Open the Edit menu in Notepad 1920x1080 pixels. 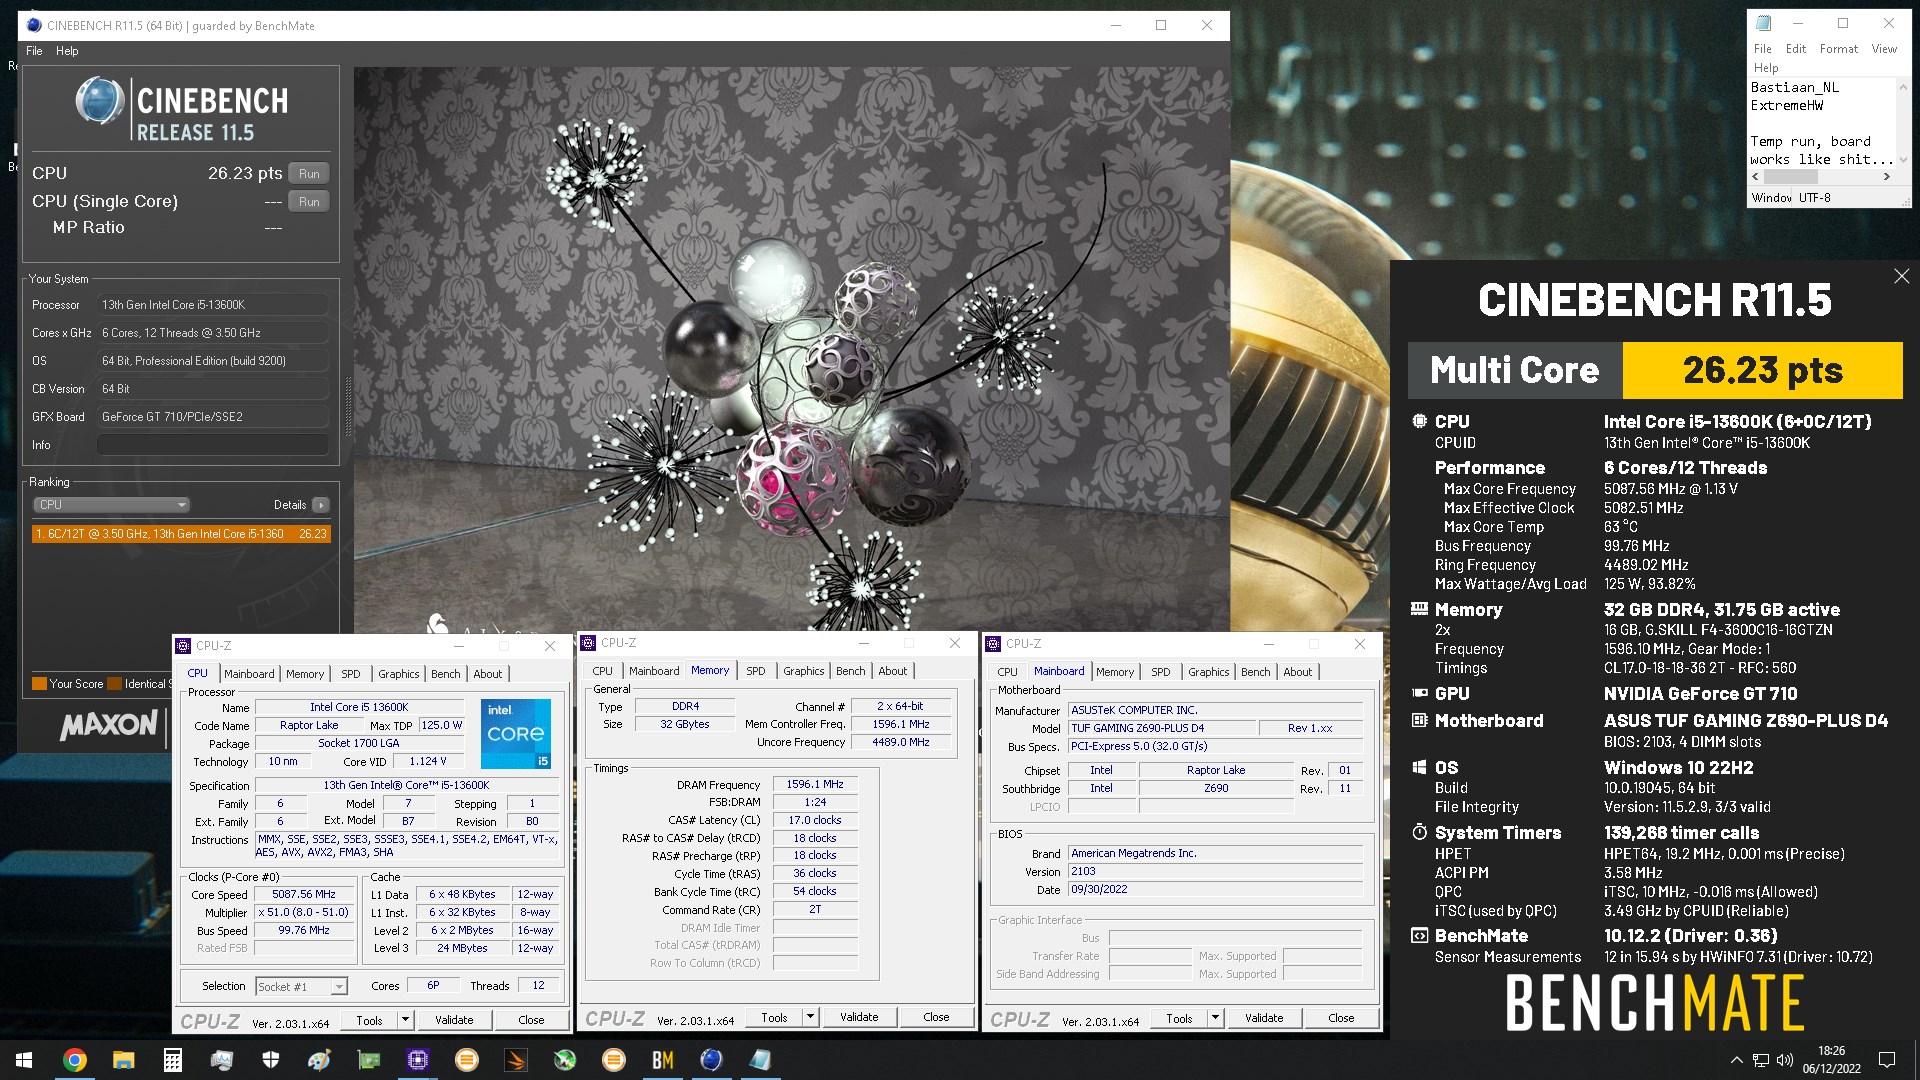[1796, 49]
